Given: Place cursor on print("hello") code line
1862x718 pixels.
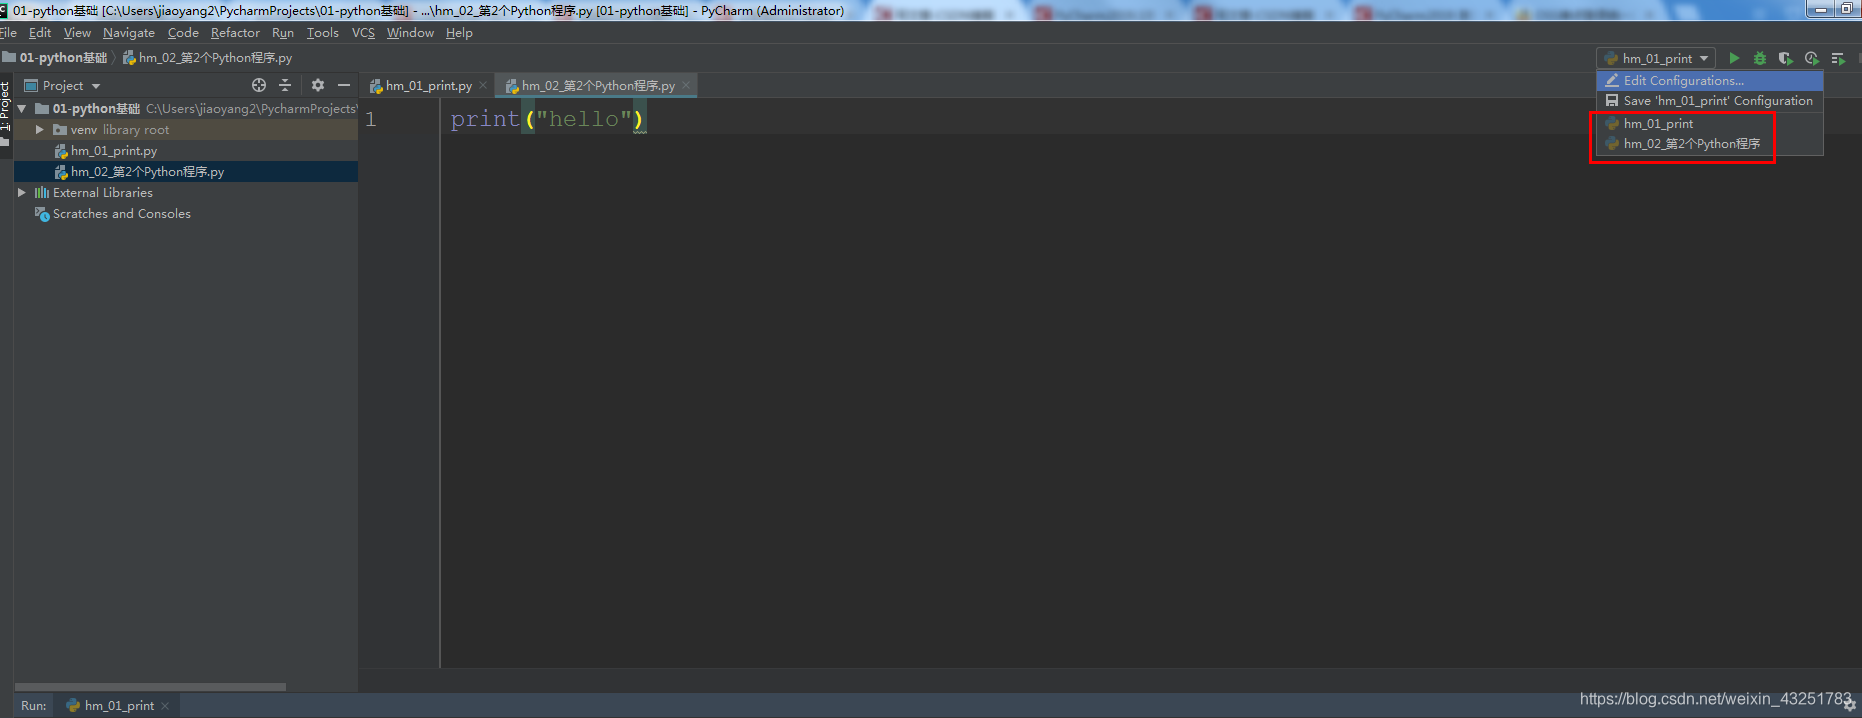Looking at the screenshot, I should tap(547, 119).
